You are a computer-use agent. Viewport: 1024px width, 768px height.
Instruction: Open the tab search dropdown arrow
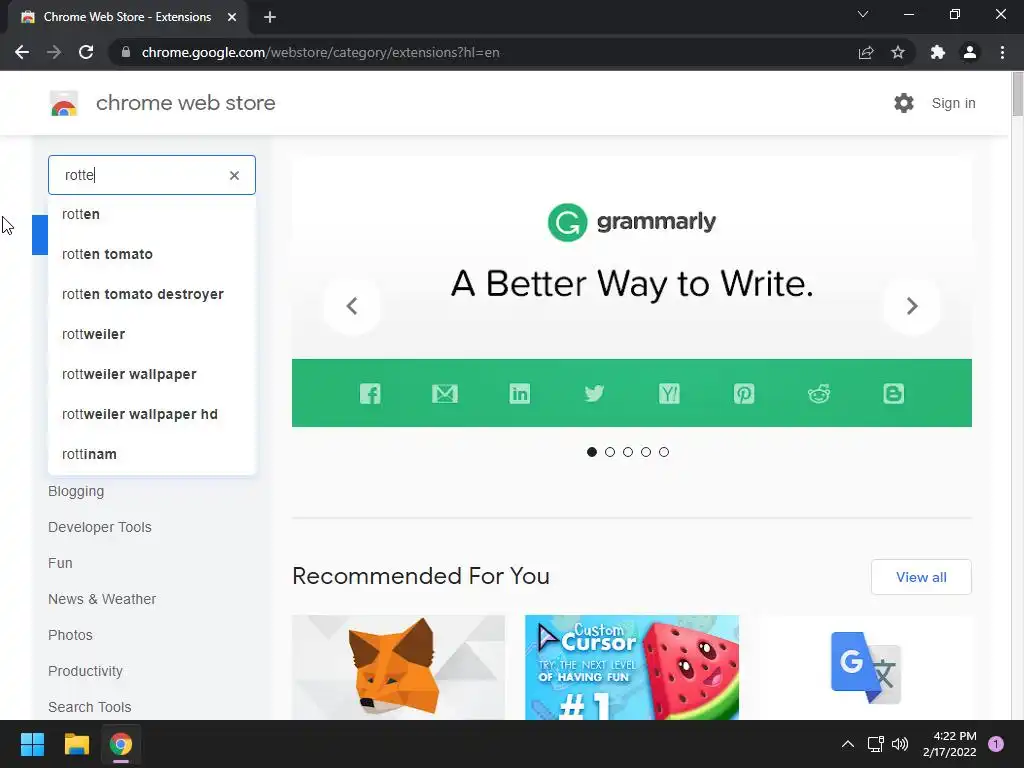(x=863, y=14)
